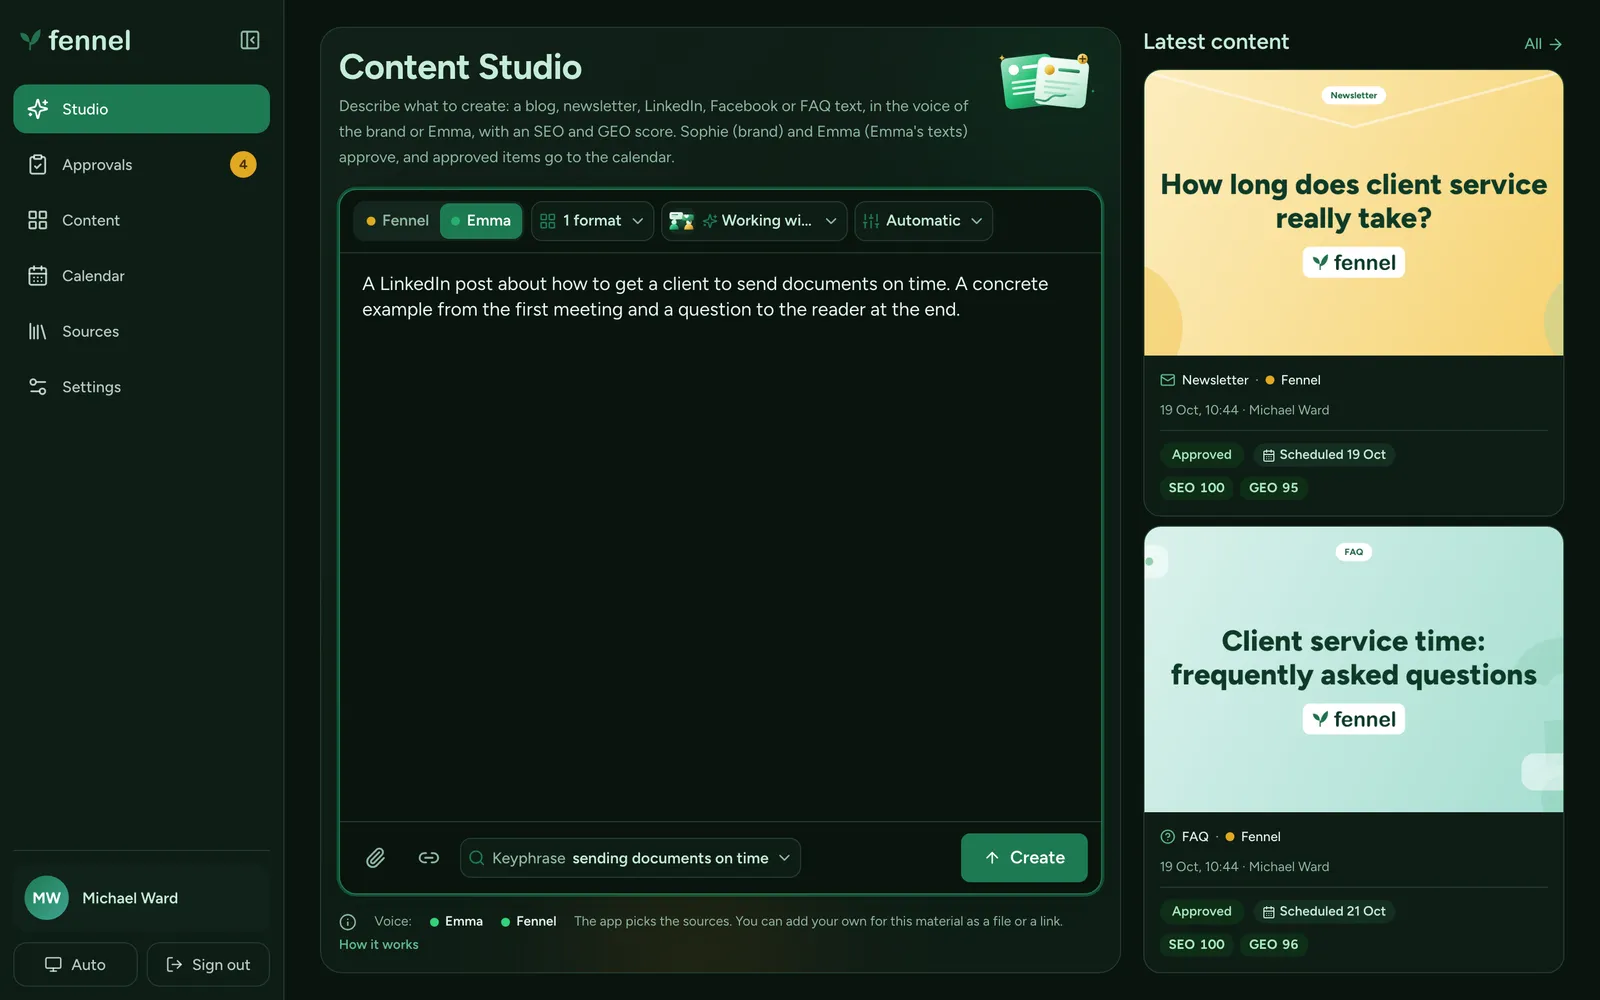Click the Approvals count badge showing 4

coord(243,165)
